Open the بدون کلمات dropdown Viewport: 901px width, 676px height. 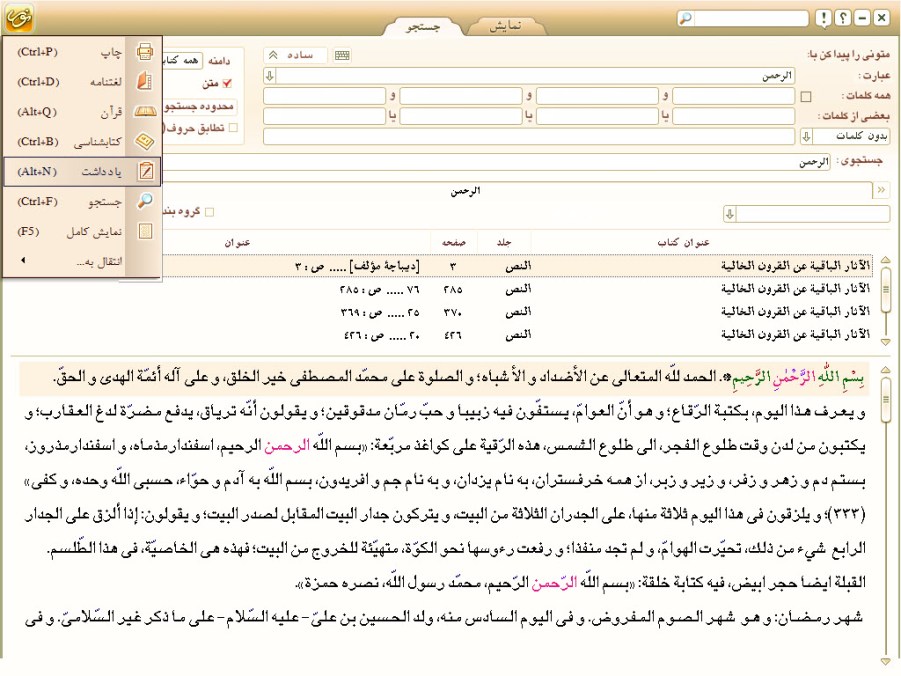806,136
